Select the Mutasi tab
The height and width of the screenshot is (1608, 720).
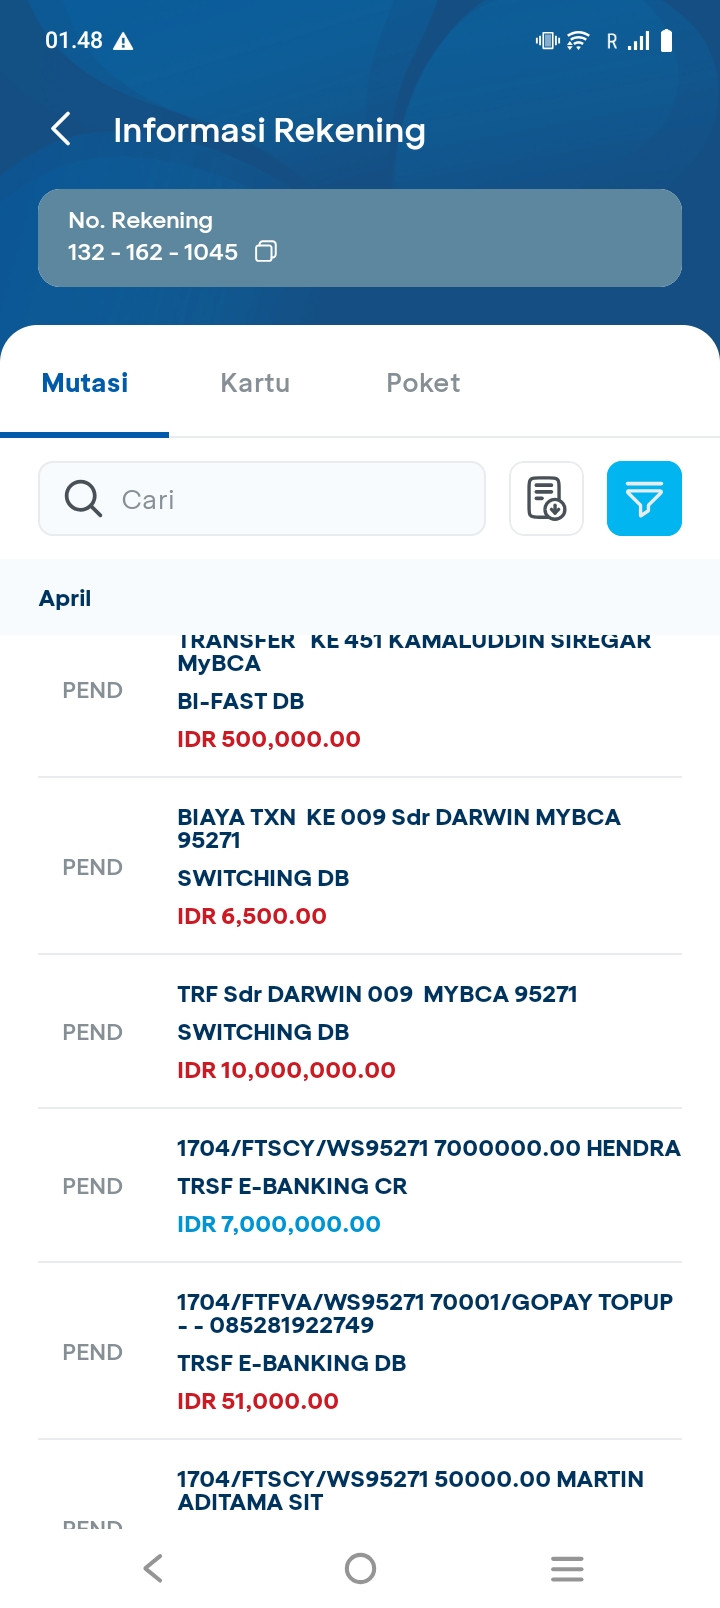(x=85, y=383)
